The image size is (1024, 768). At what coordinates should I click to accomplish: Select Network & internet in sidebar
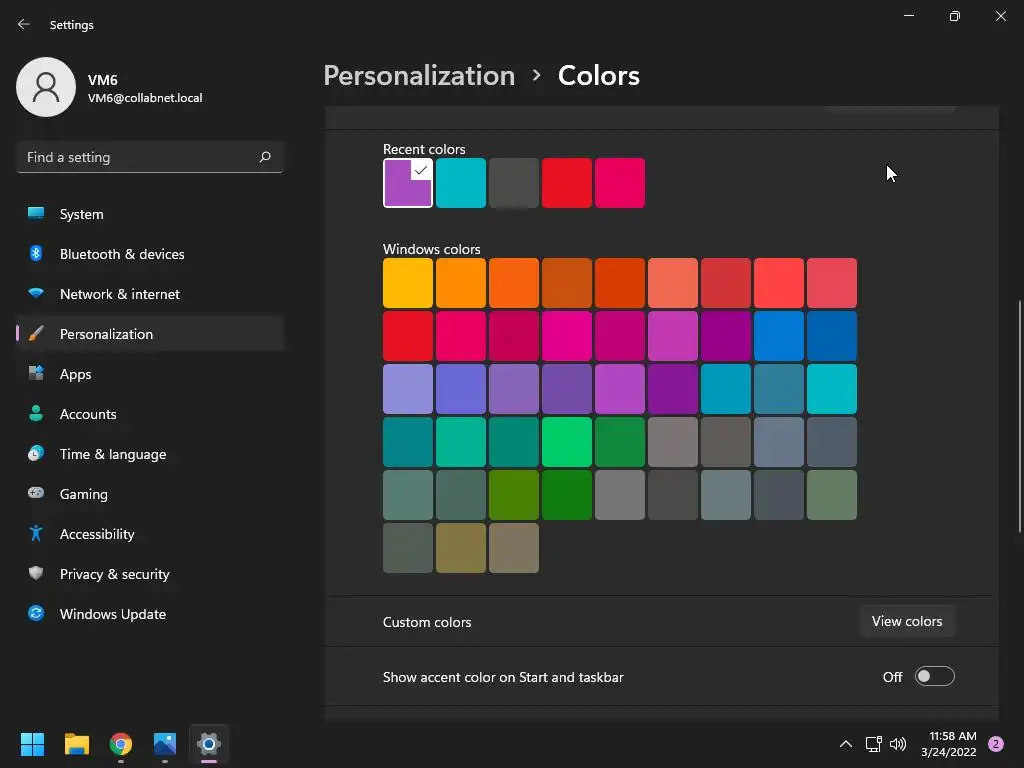[120, 294]
